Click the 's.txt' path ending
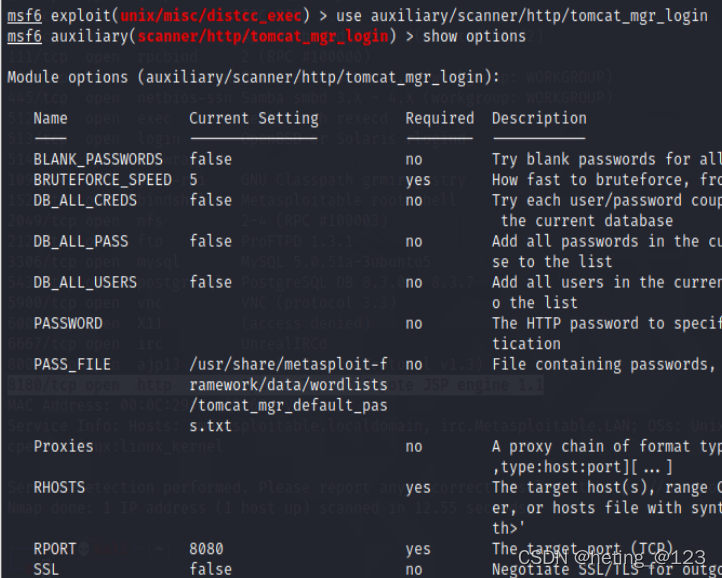 tap(210, 426)
